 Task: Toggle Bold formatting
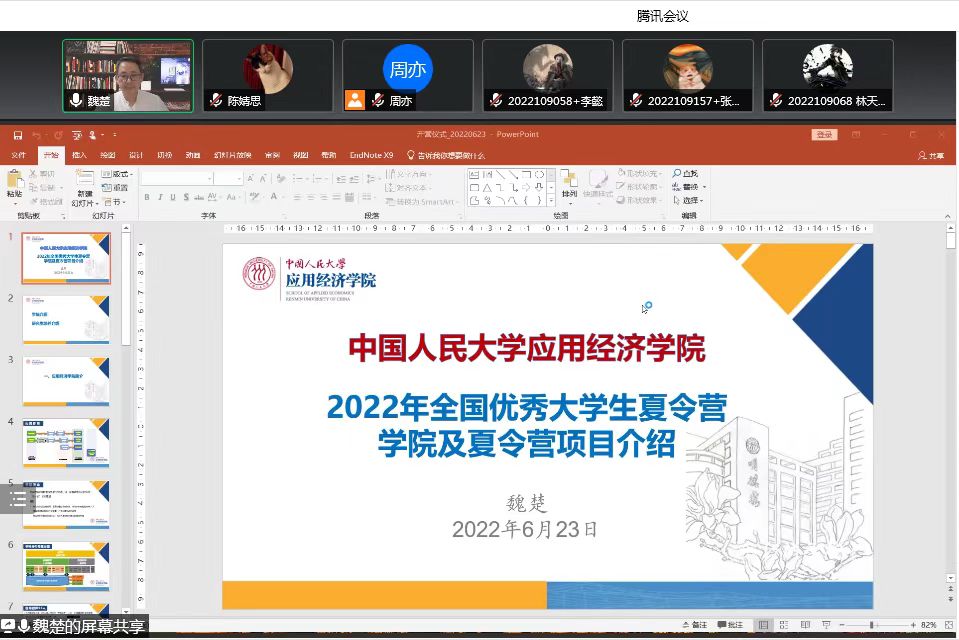[x=147, y=198]
